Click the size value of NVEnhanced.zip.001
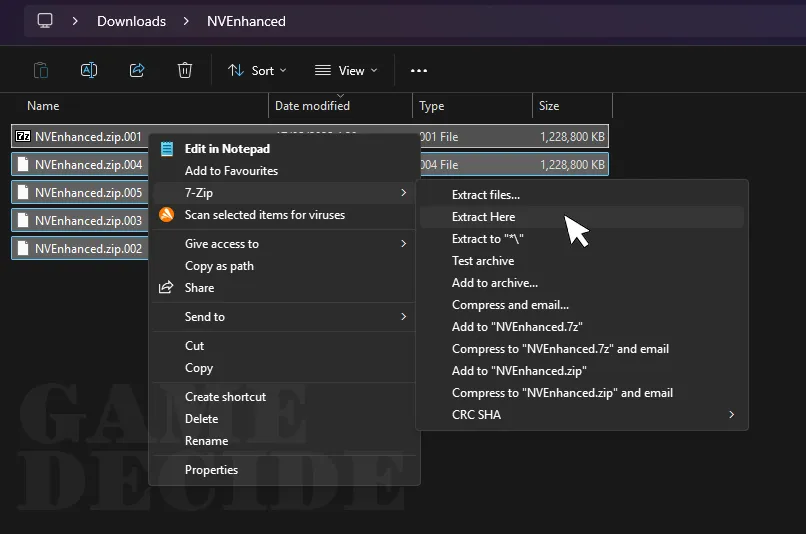Viewport: 806px width, 534px height. 572,137
